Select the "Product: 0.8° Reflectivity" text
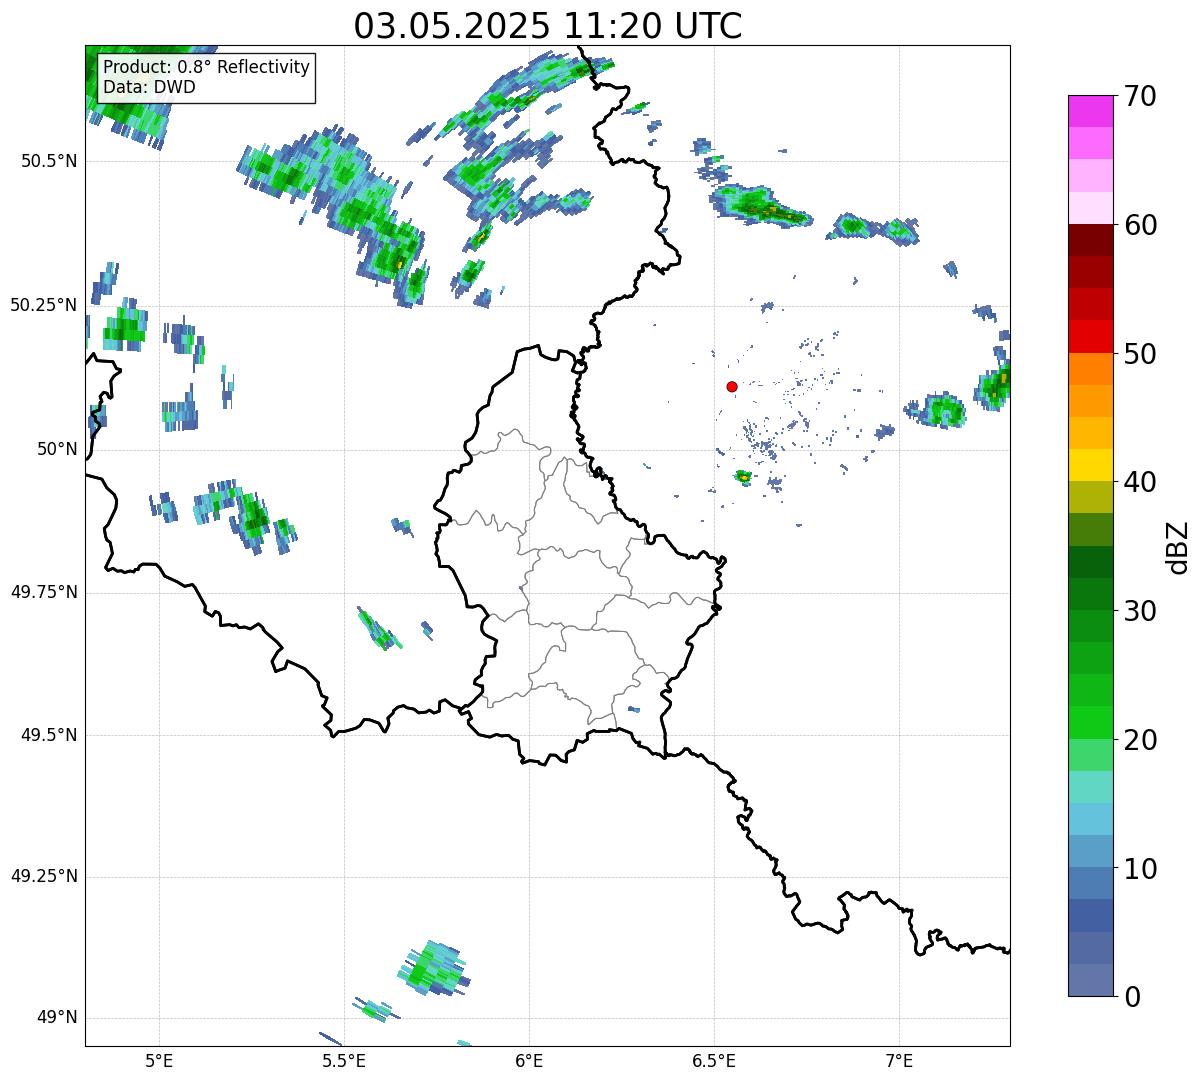1202x1081 pixels. 207,67
